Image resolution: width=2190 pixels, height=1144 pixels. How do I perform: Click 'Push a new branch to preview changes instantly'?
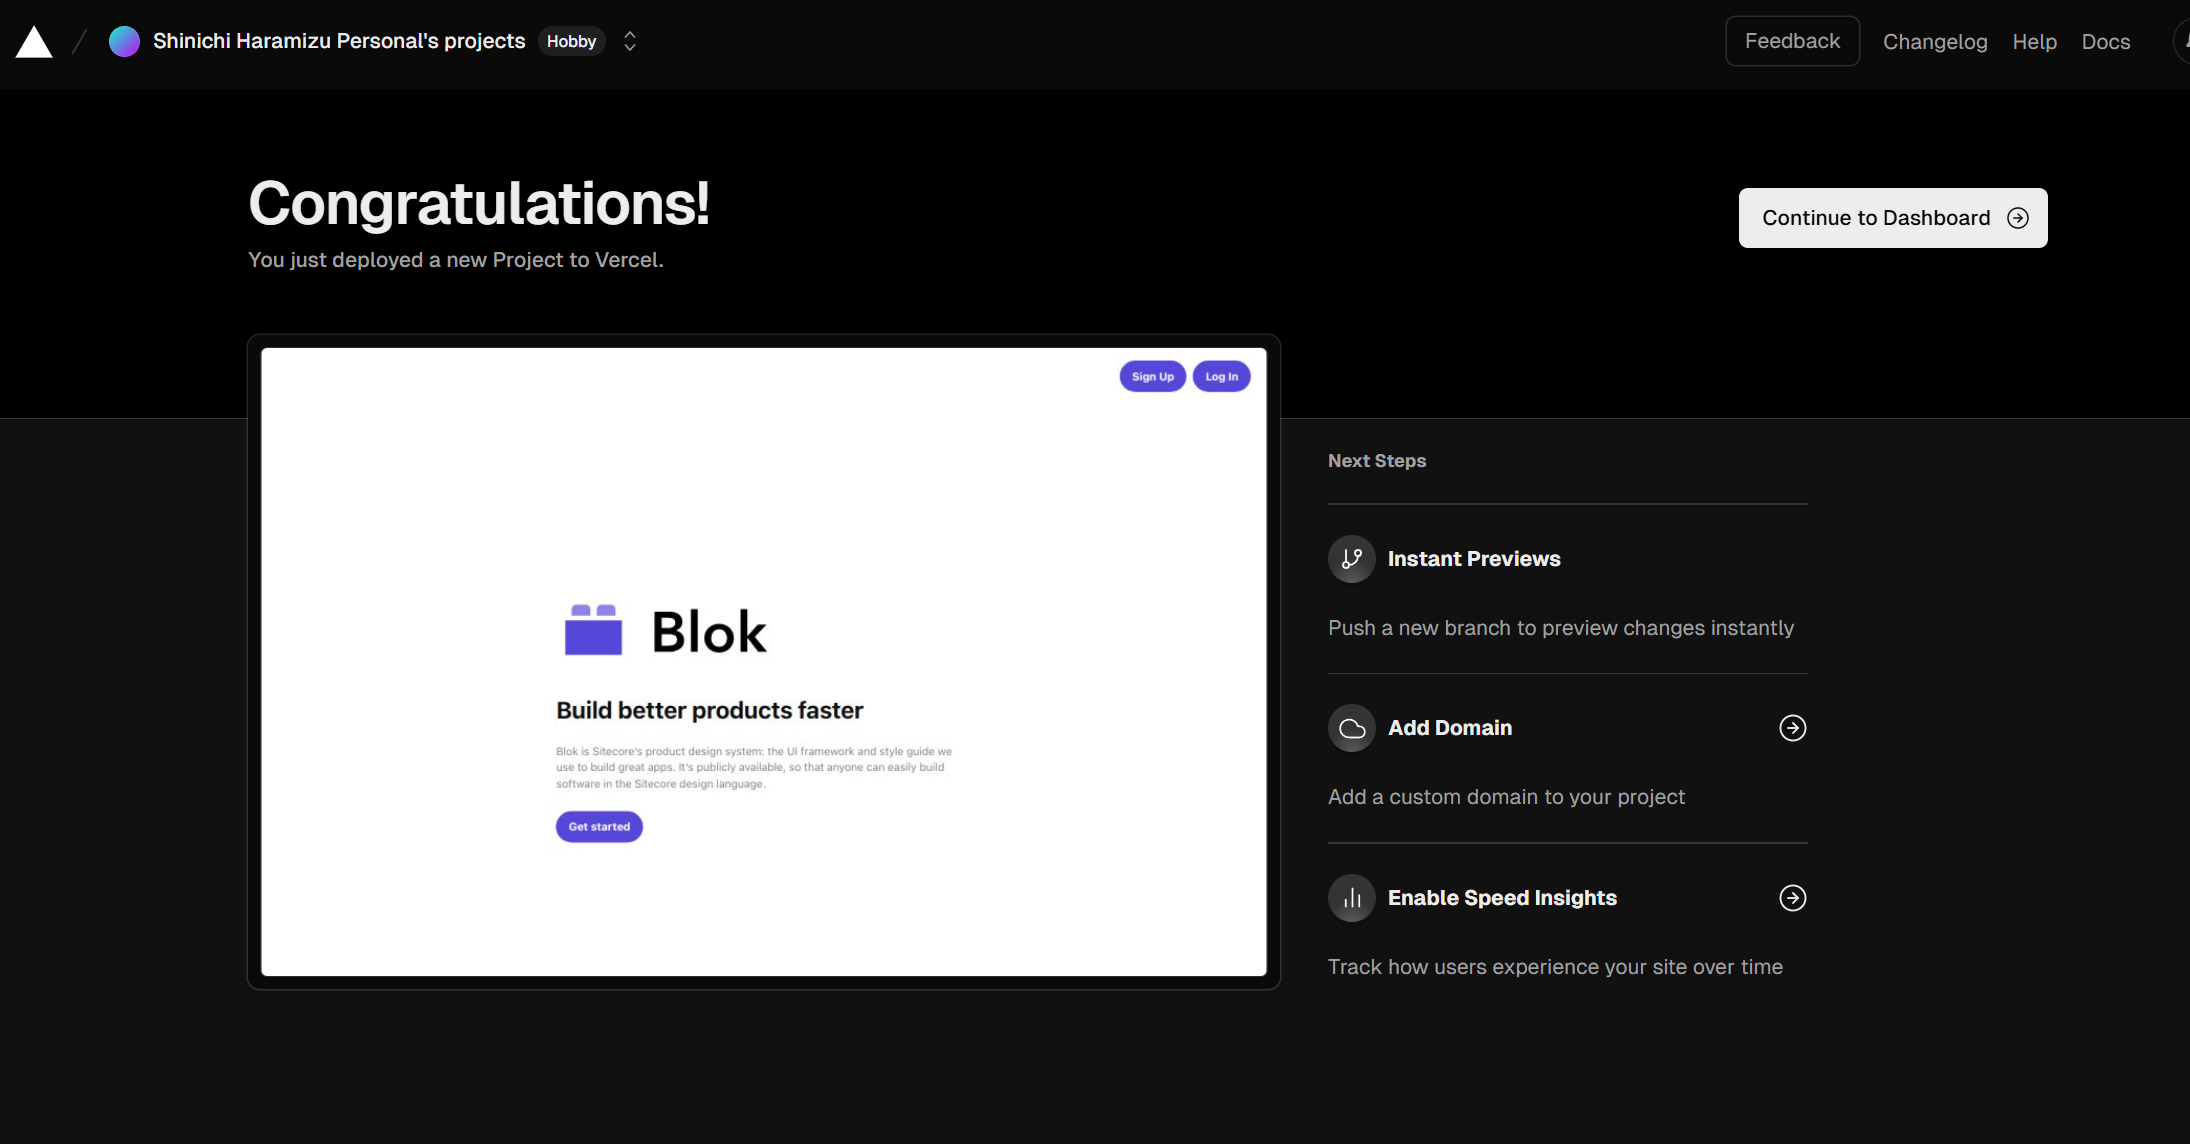point(1561,628)
